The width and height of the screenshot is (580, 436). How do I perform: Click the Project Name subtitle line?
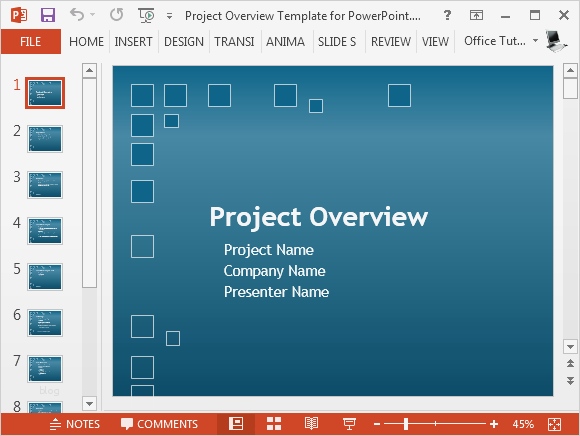click(269, 250)
